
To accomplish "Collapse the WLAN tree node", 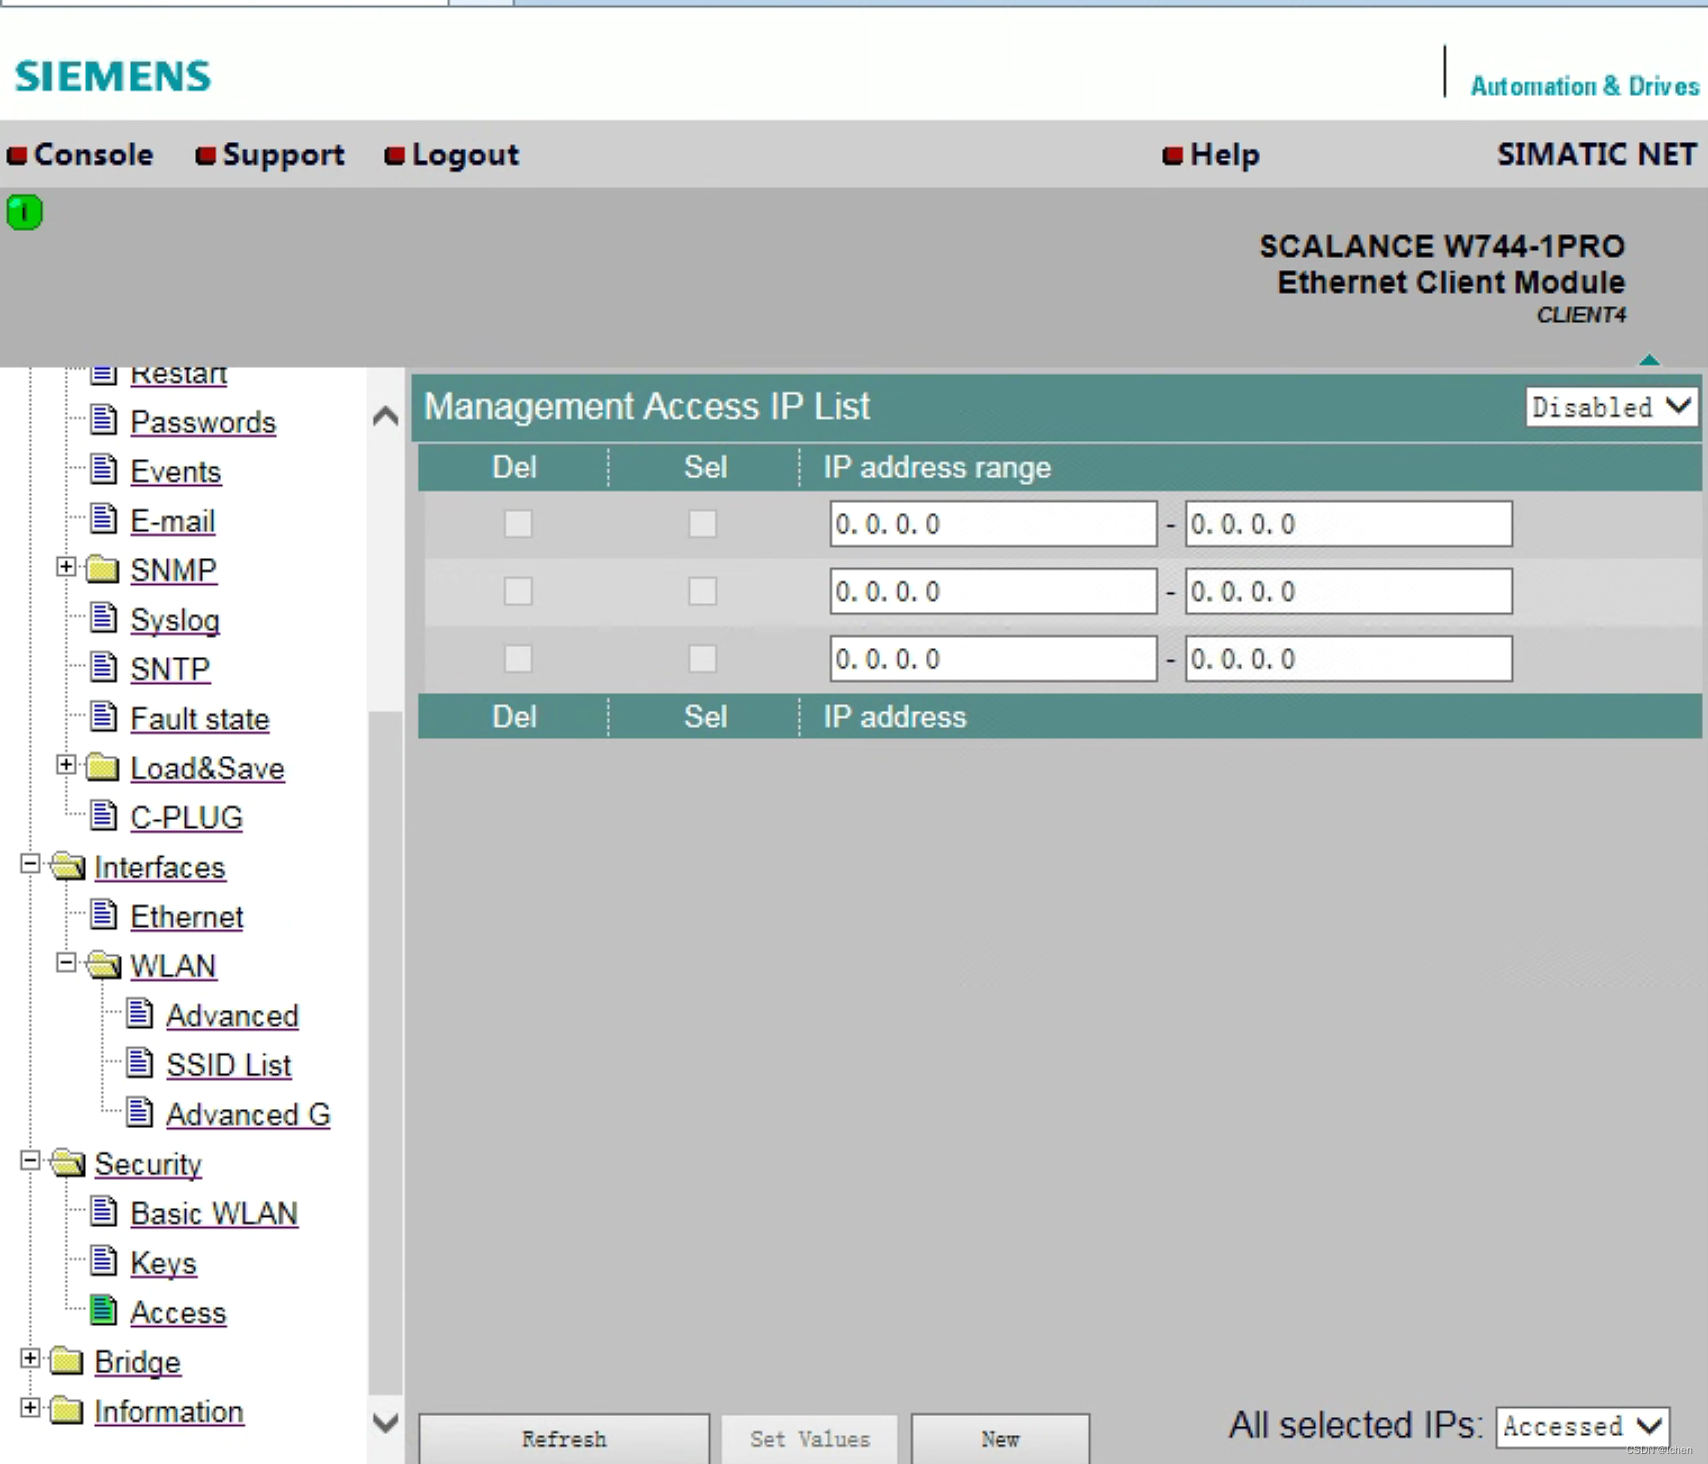I will [x=66, y=962].
